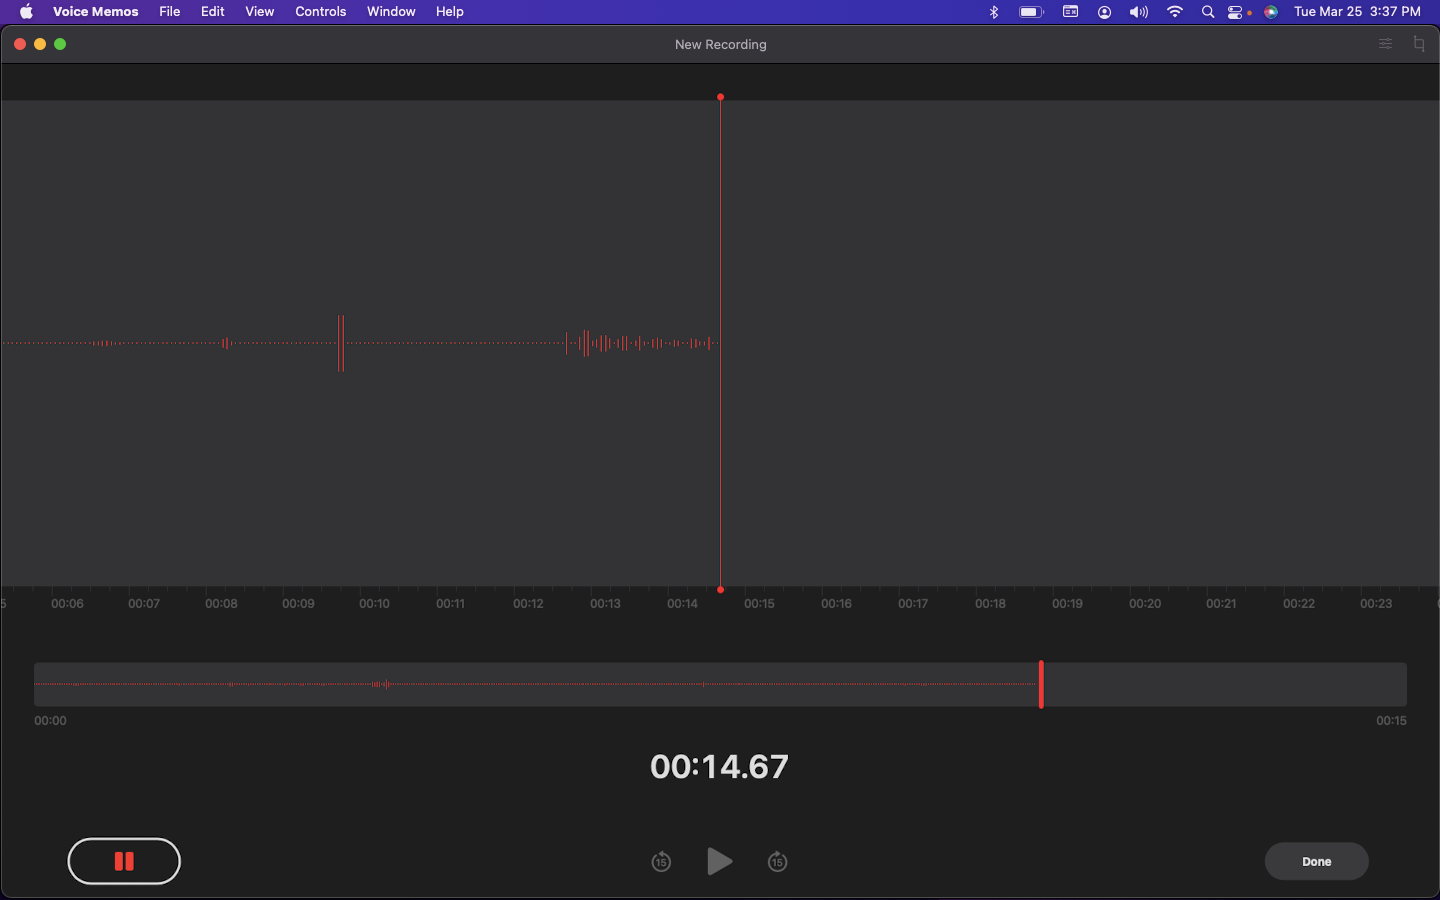
Task: Click the keyboard input menu bar icon
Action: coord(1070,12)
